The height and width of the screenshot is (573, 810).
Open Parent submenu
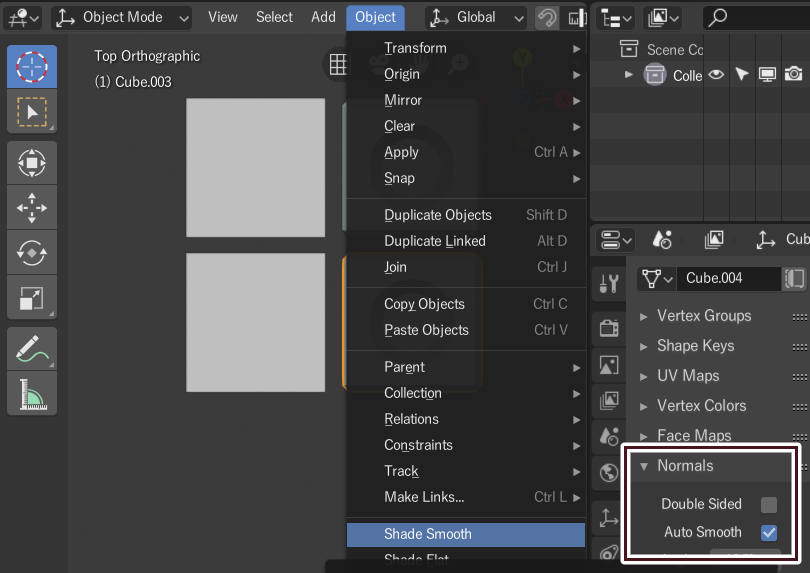point(465,367)
